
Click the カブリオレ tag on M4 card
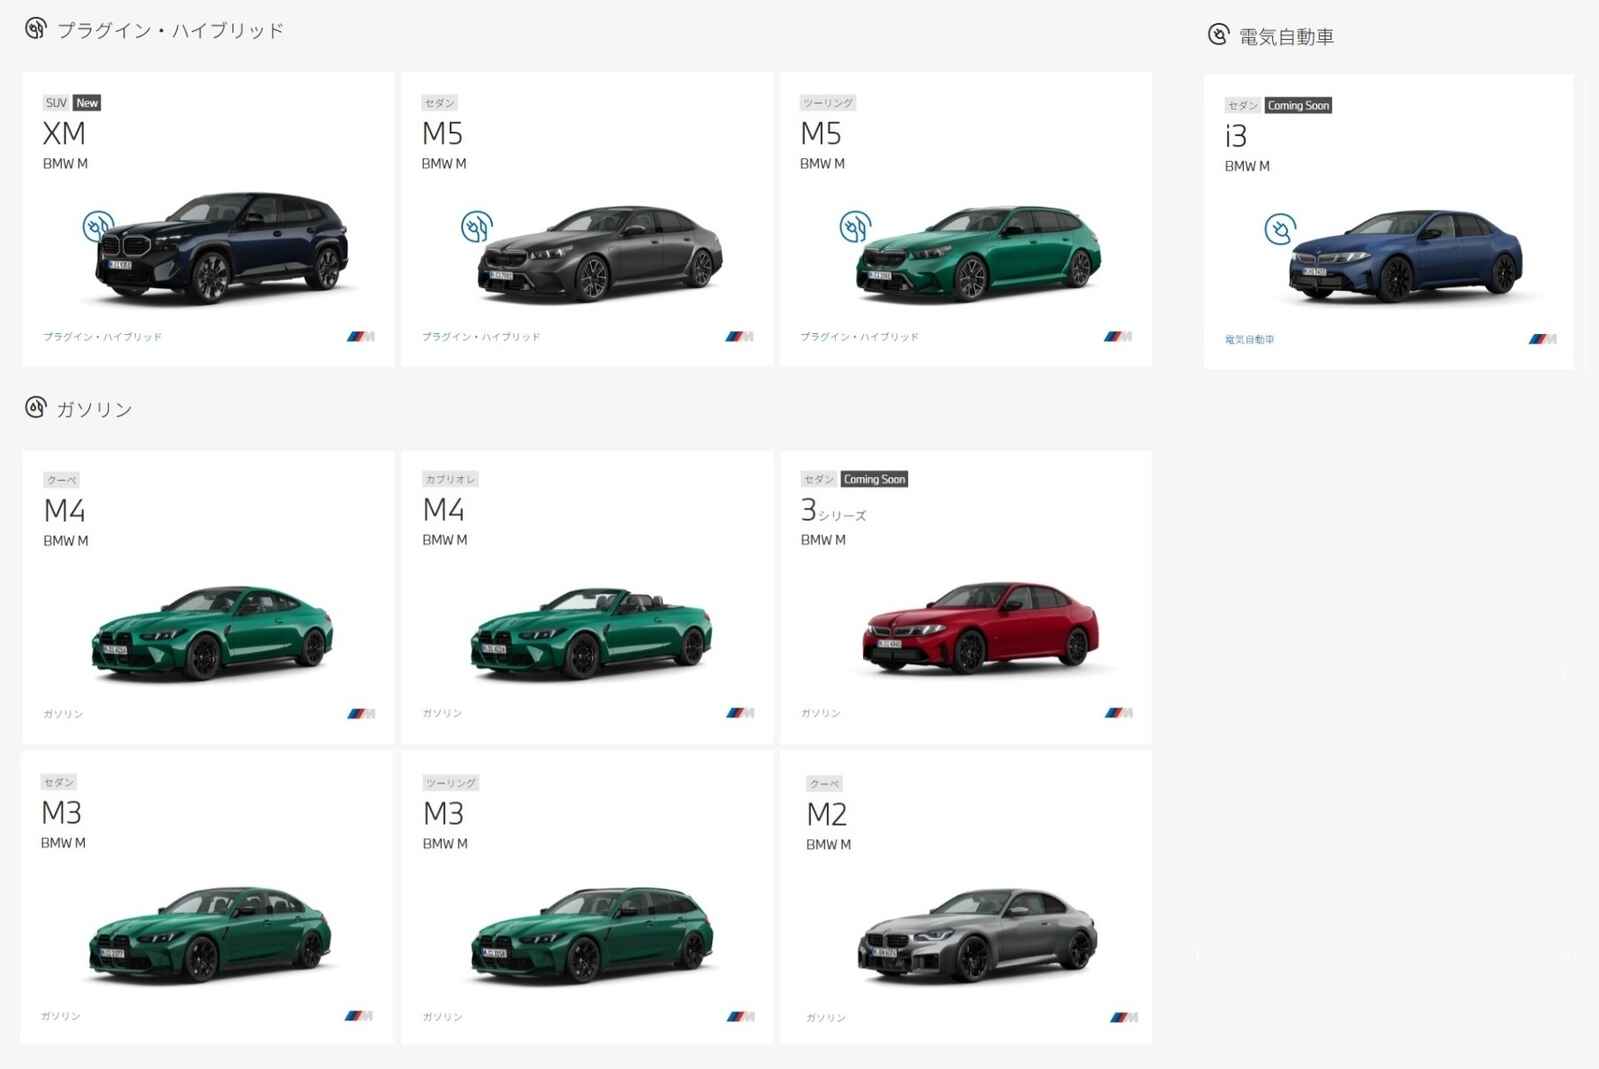[450, 479]
